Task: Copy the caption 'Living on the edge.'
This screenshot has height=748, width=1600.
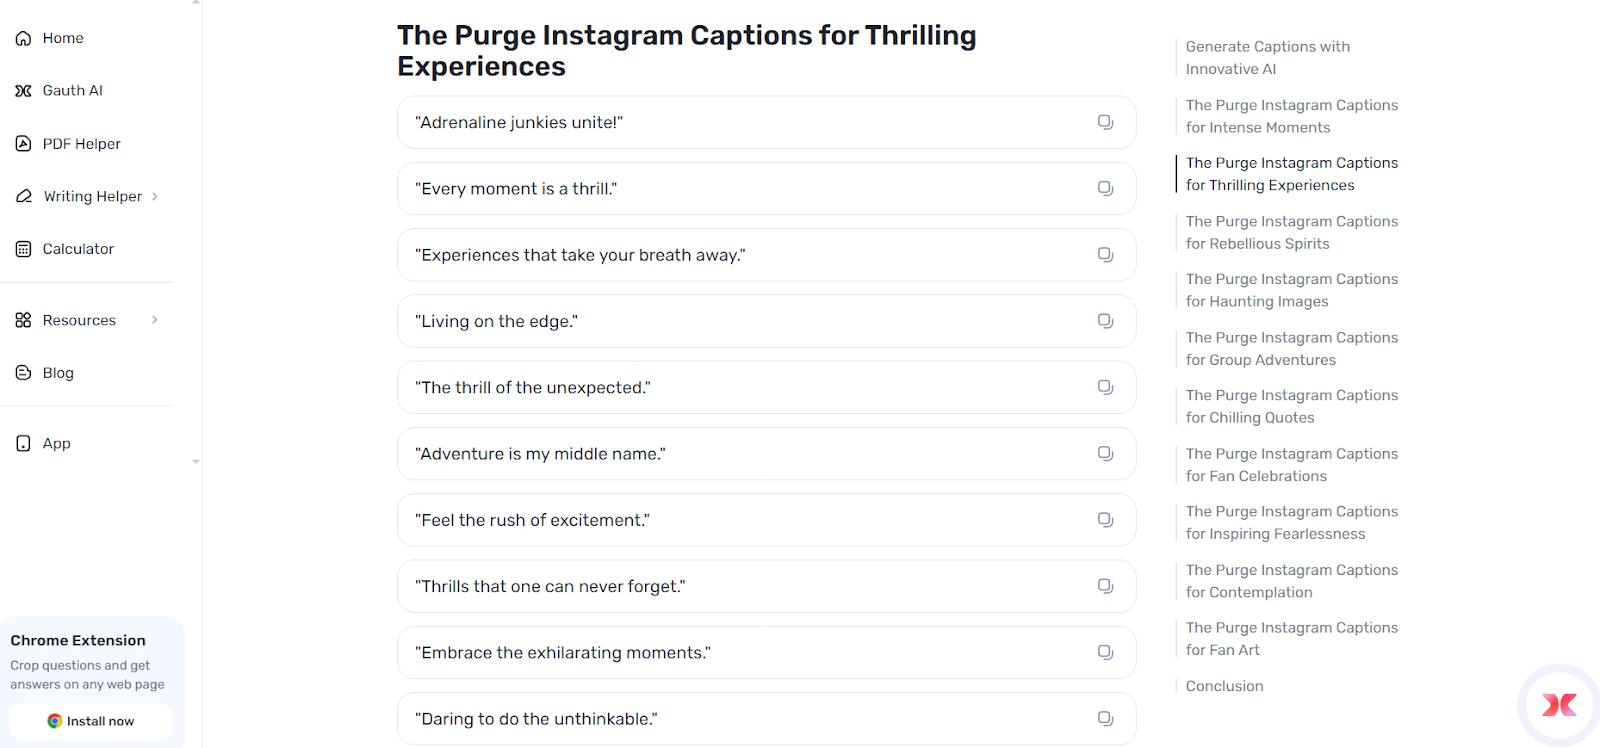Action: click(x=1104, y=320)
